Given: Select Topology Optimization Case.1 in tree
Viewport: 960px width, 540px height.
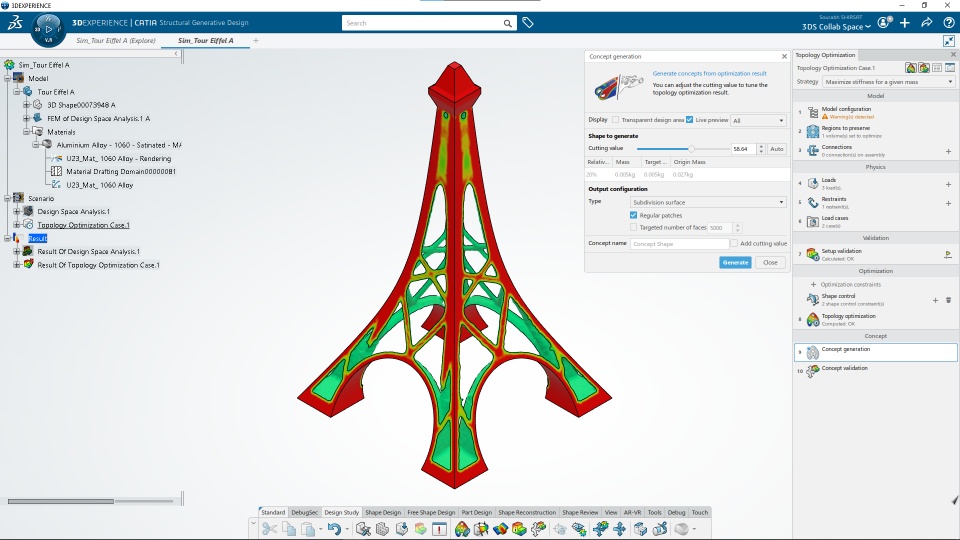Looking at the screenshot, I should 83,225.
